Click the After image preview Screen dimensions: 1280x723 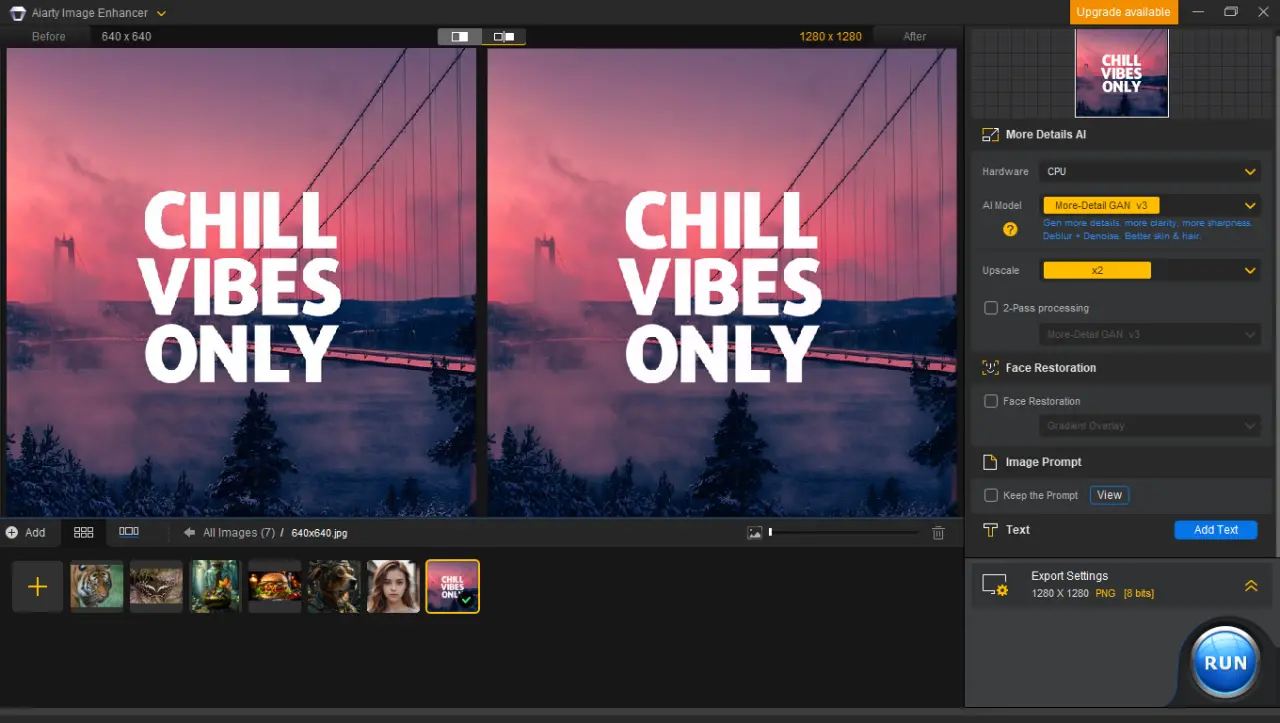[x=721, y=282]
